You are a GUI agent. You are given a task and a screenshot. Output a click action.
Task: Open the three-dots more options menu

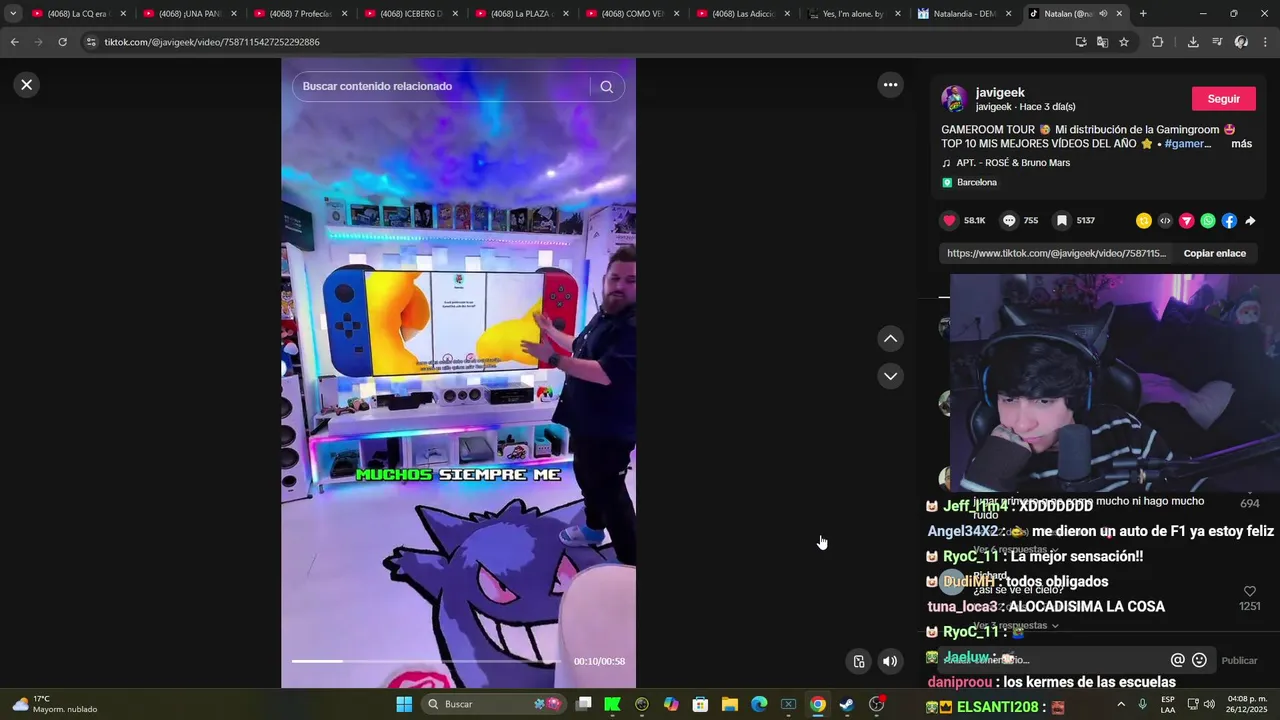[x=890, y=85]
